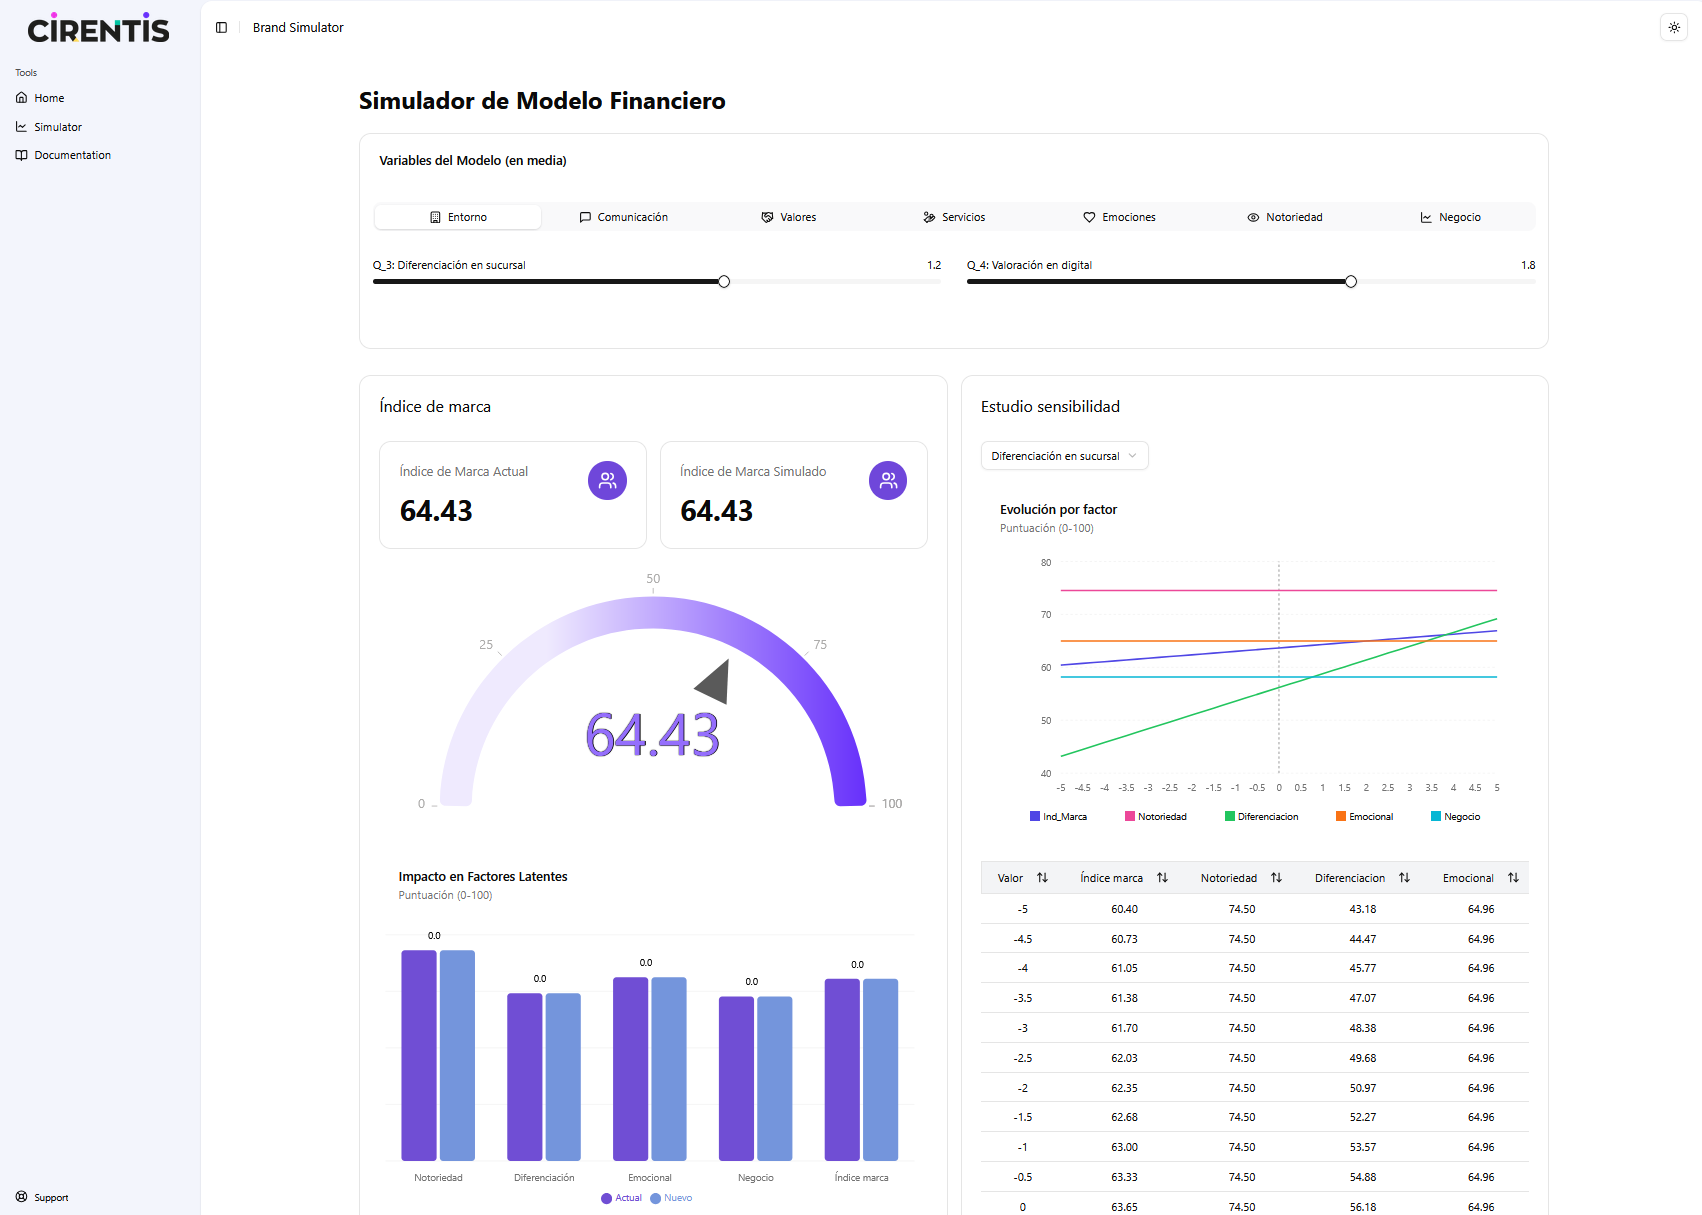Click the Índice de Marca Simulado card title
Screen dimensions: 1702x1215
[x=753, y=472]
